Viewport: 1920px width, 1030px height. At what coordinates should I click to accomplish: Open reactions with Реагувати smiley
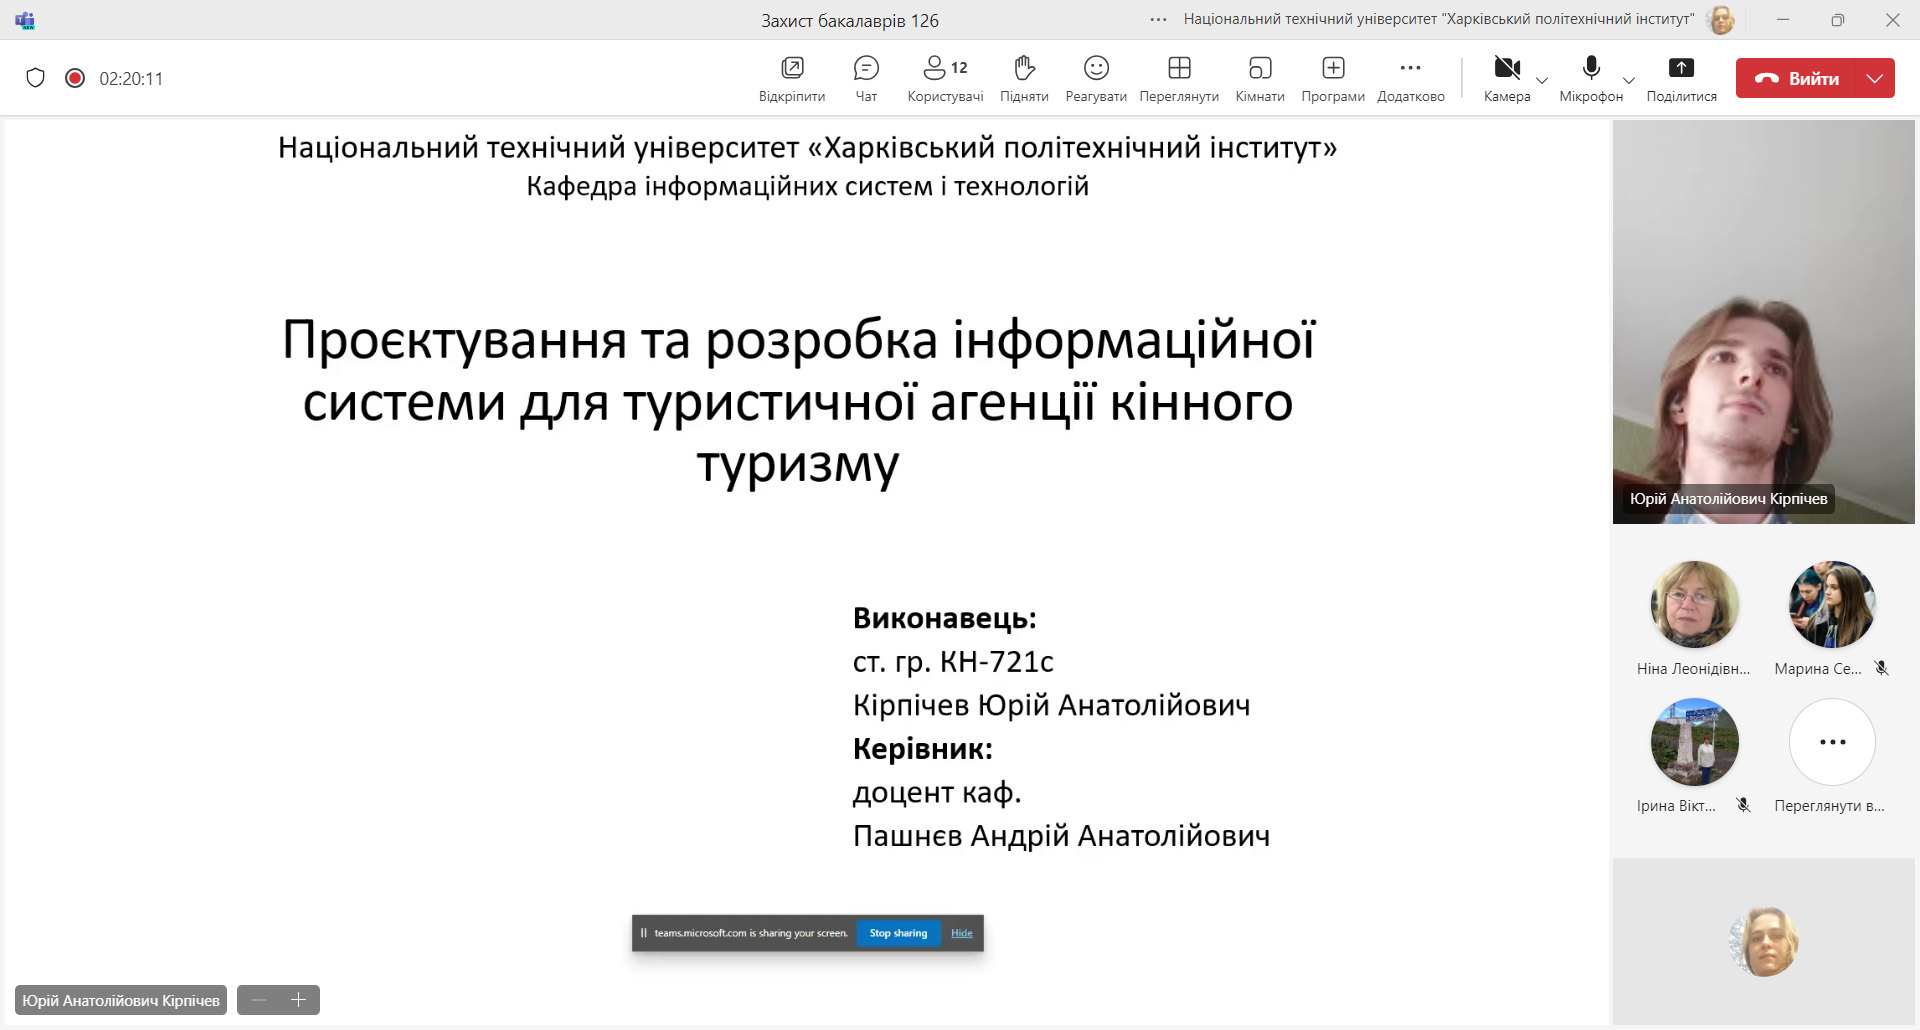(x=1096, y=78)
